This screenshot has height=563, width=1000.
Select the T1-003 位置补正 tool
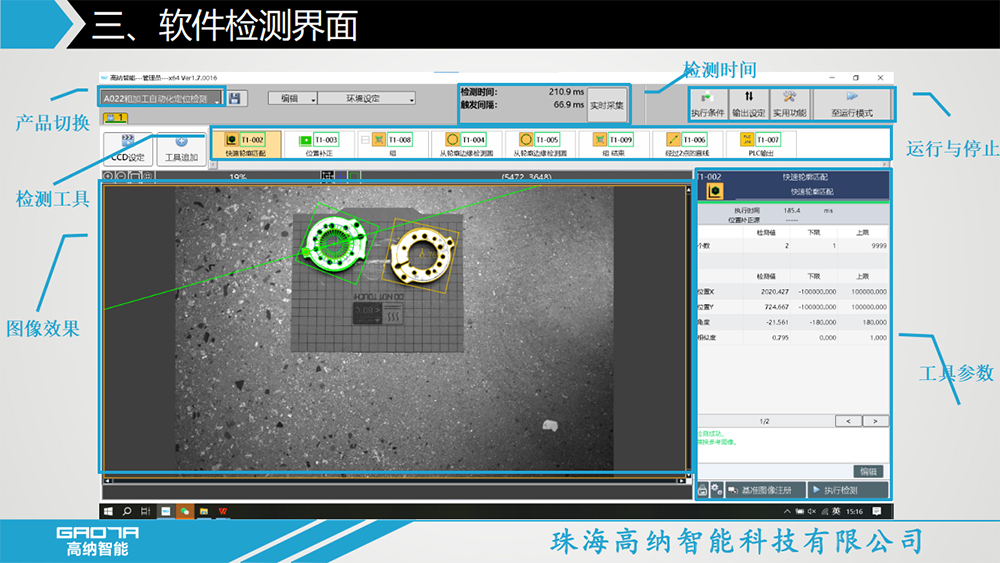318,146
